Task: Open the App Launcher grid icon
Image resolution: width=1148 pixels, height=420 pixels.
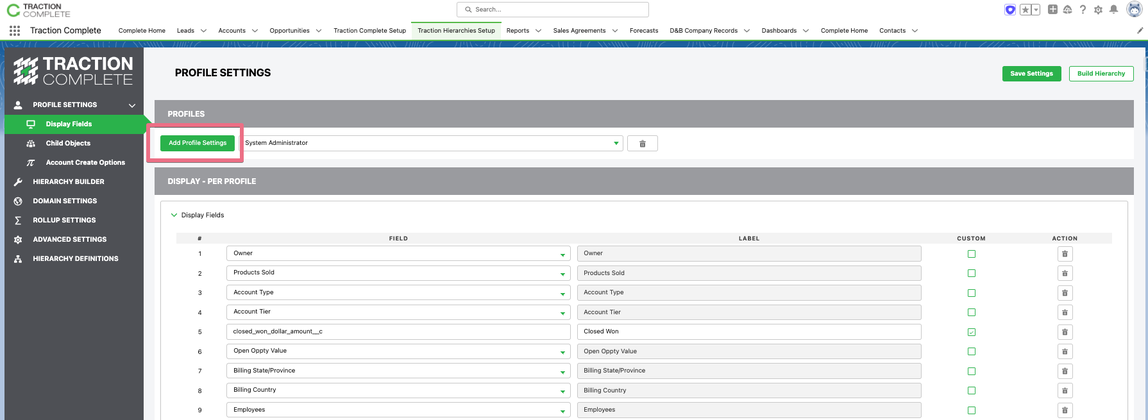Action: pyautogui.click(x=15, y=31)
